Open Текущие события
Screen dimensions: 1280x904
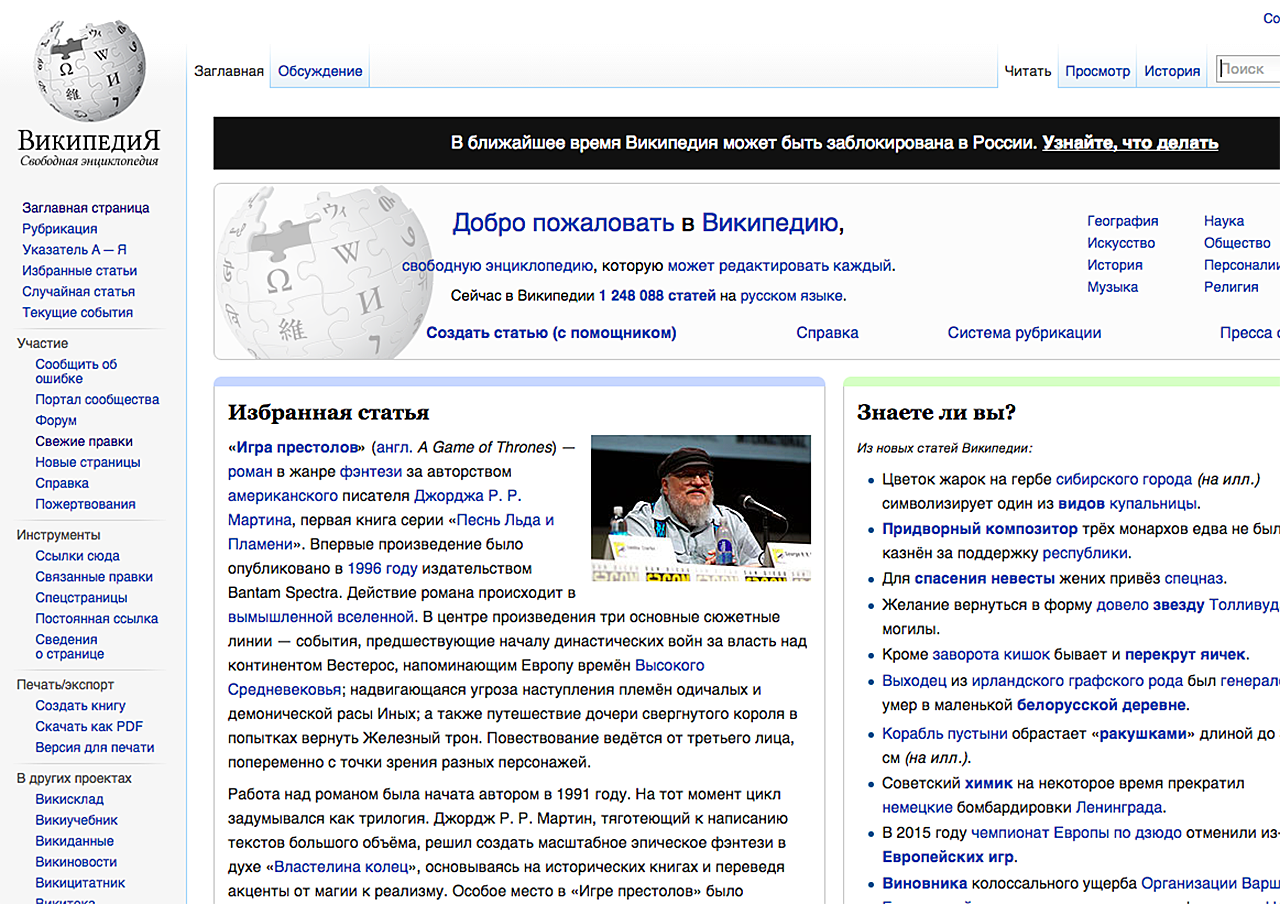coord(78,313)
